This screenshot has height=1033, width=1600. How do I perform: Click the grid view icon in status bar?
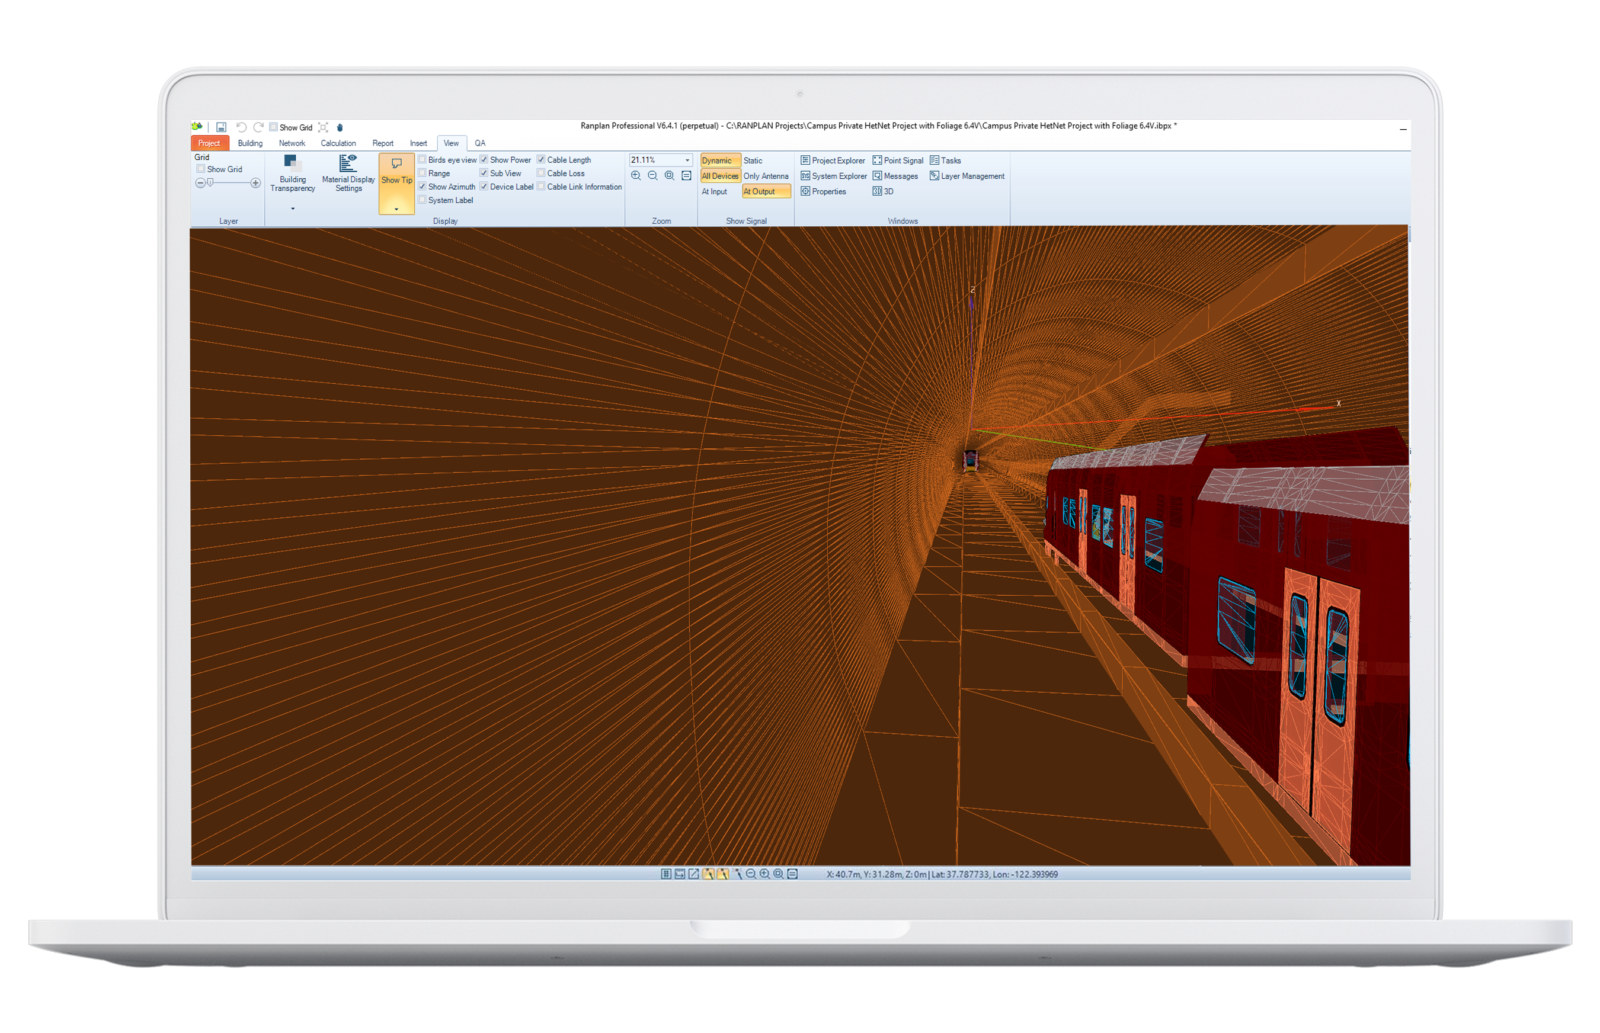[666, 874]
